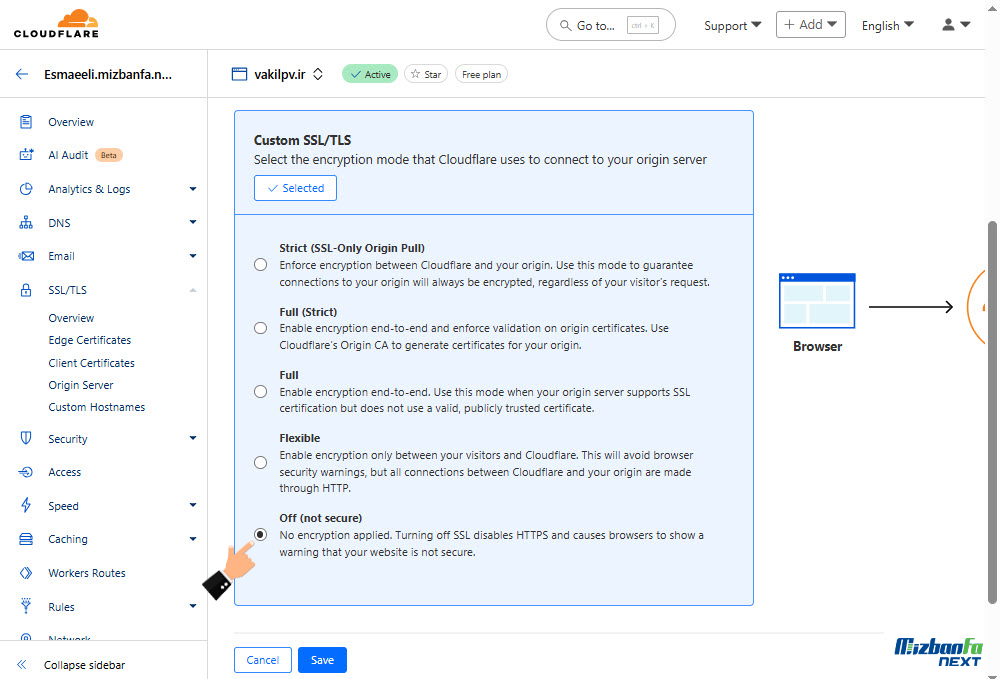1000x679 pixels.
Task: Click the Esmaeeli.mizbanfa.n... account name
Action: click(108, 74)
